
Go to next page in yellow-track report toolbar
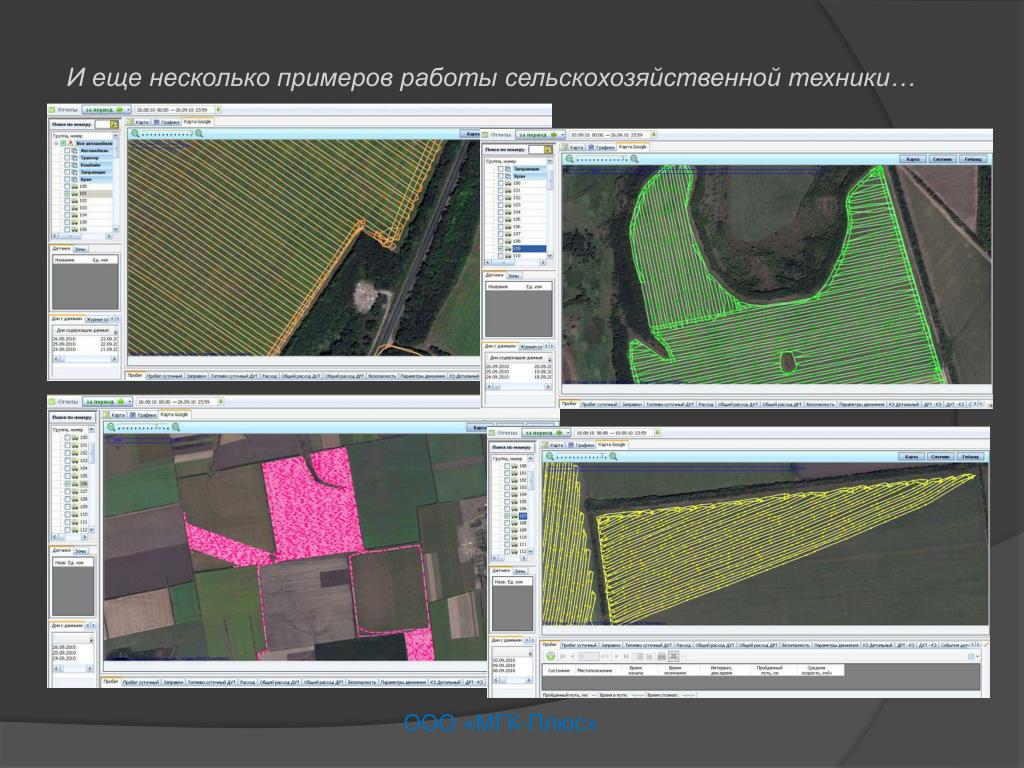(x=616, y=656)
